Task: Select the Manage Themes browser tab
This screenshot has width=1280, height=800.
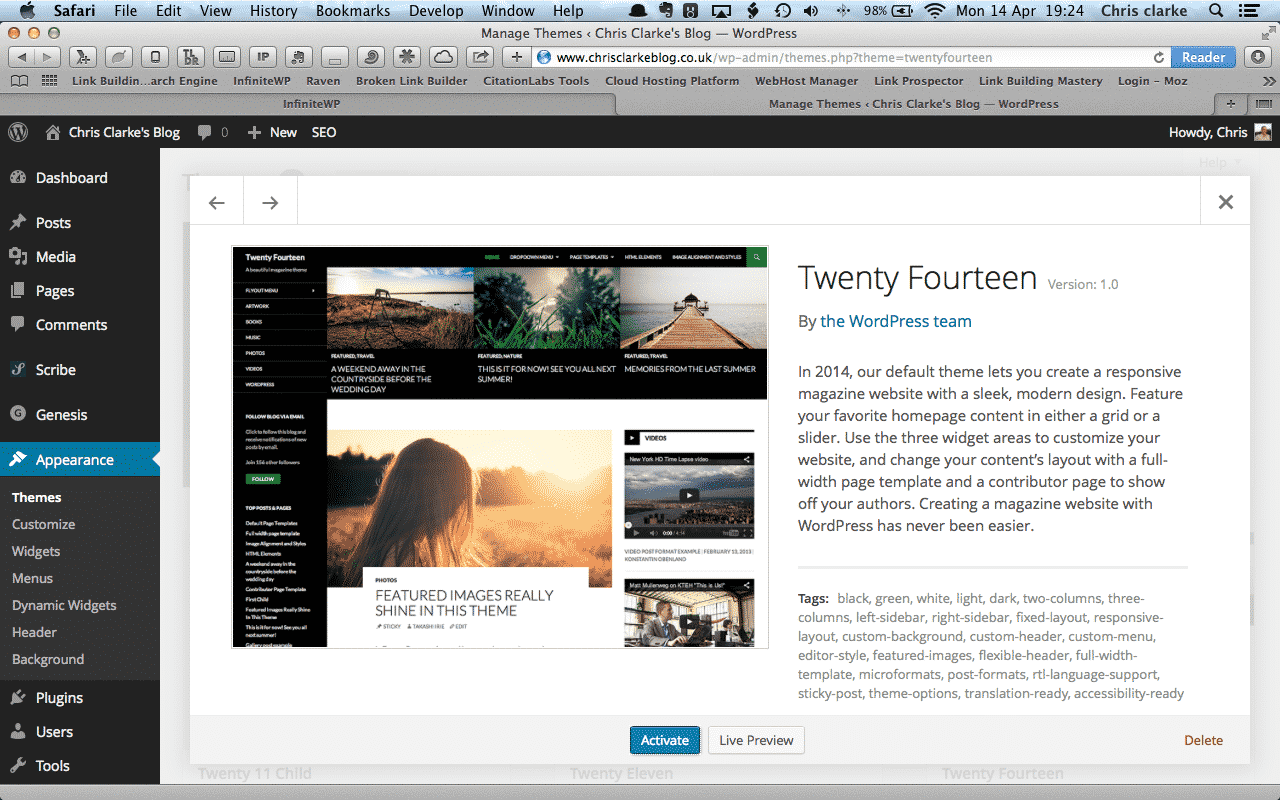Action: (x=913, y=103)
